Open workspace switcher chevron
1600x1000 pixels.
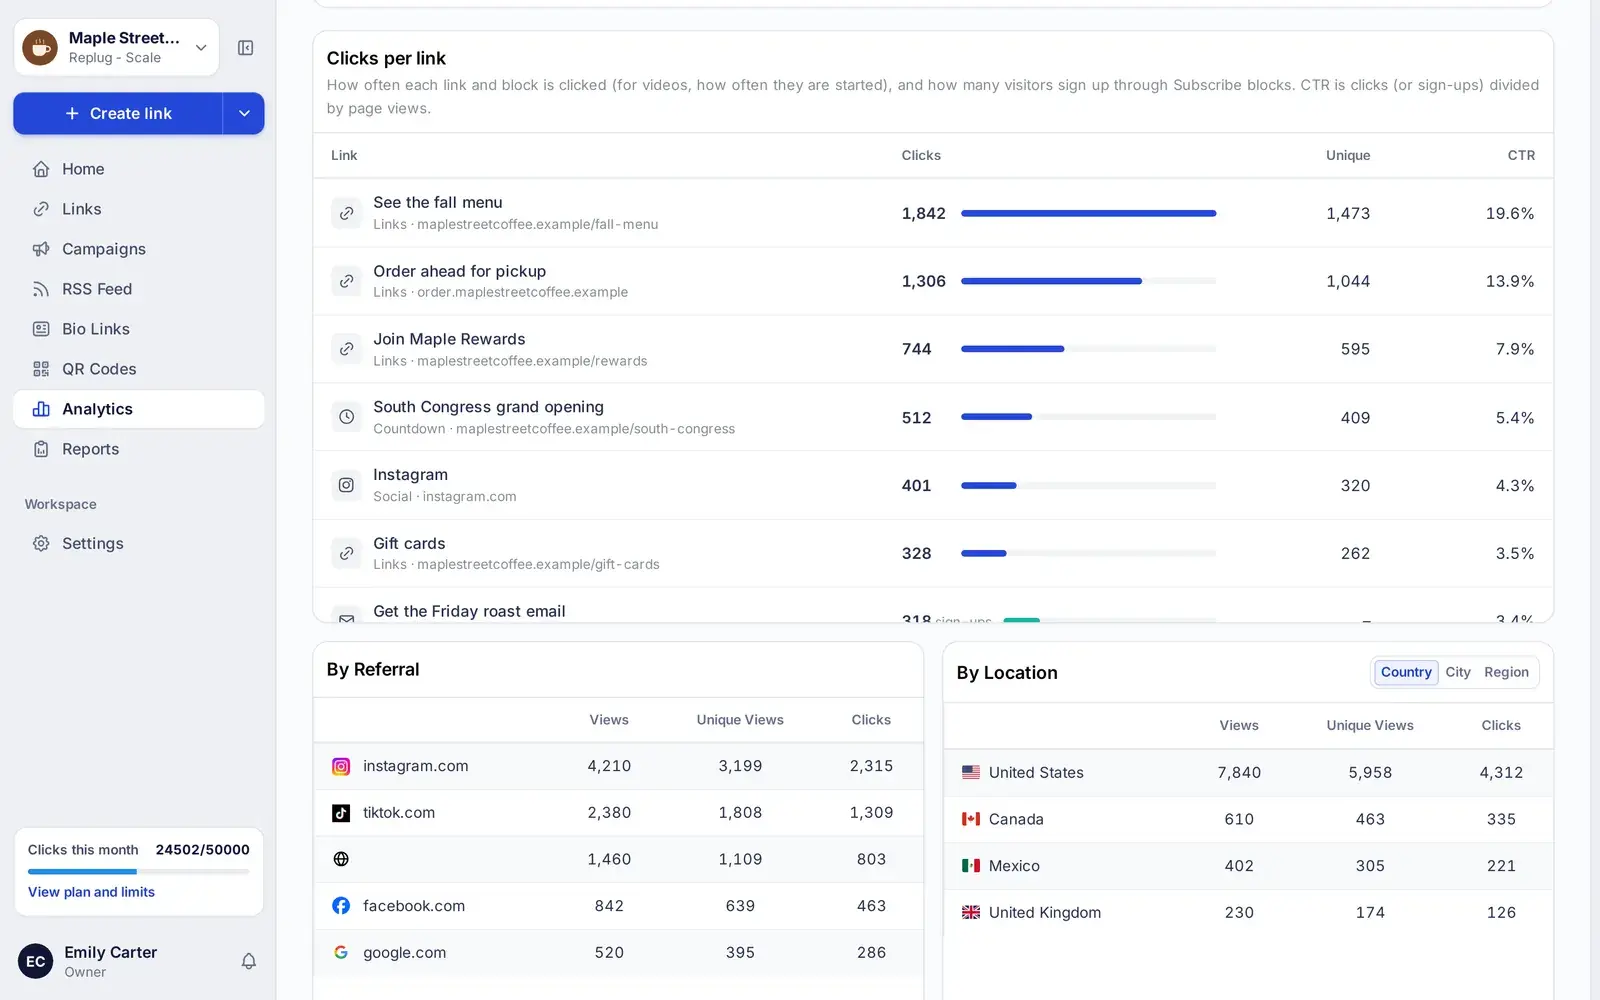pyautogui.click(x=201, y=47)
